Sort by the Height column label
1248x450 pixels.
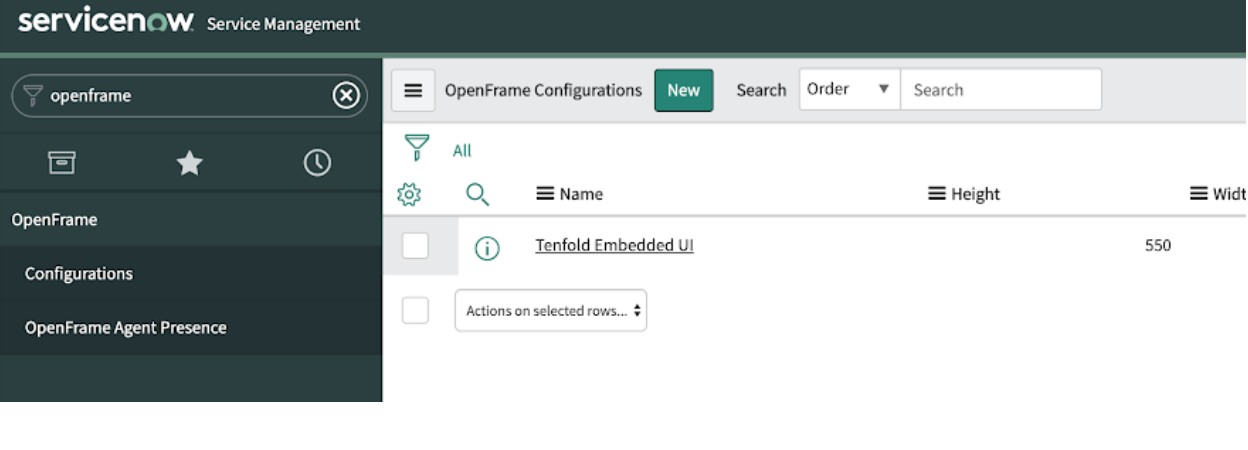(x=975, y=194)
